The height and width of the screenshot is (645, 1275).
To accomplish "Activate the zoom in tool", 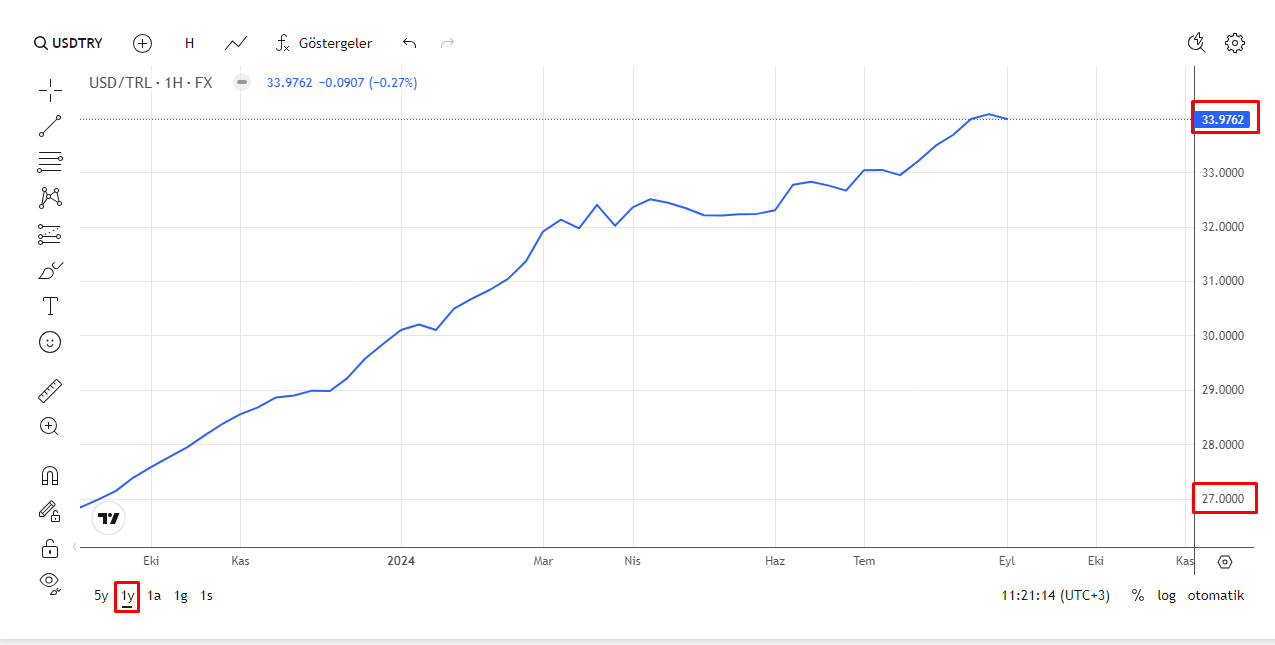I will tap(49, 426).
